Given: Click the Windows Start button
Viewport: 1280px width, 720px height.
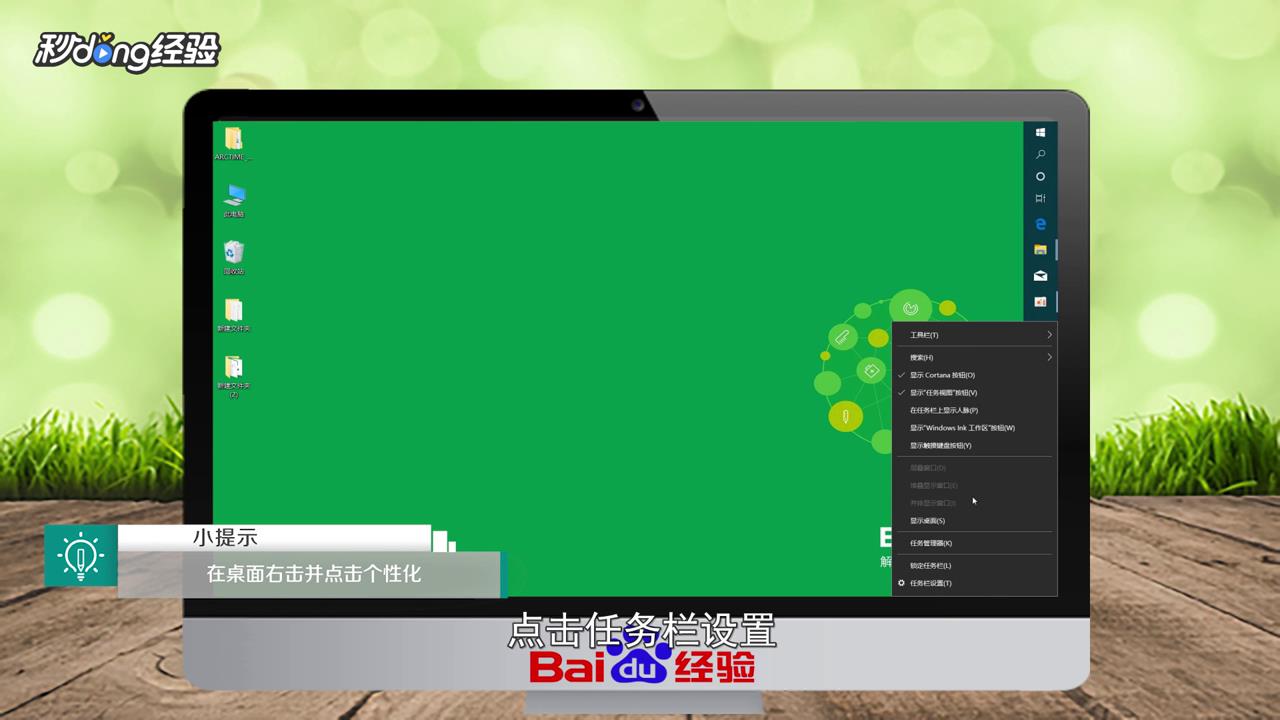Looking at the screenshot, I should click(x=1040, y=131).
